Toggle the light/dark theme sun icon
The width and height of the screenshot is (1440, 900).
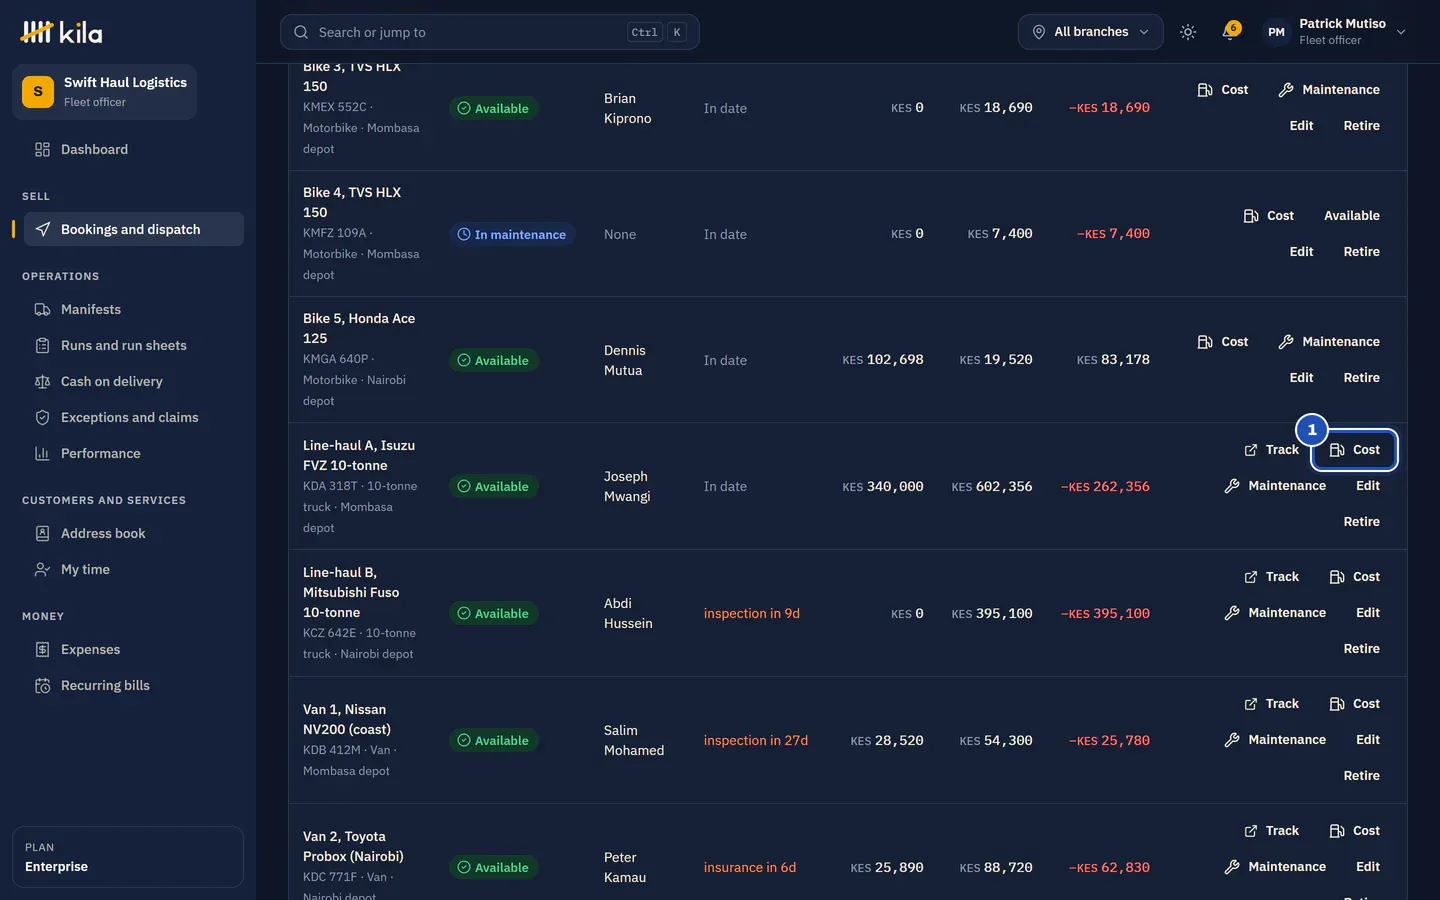[x=1188, y=32]
